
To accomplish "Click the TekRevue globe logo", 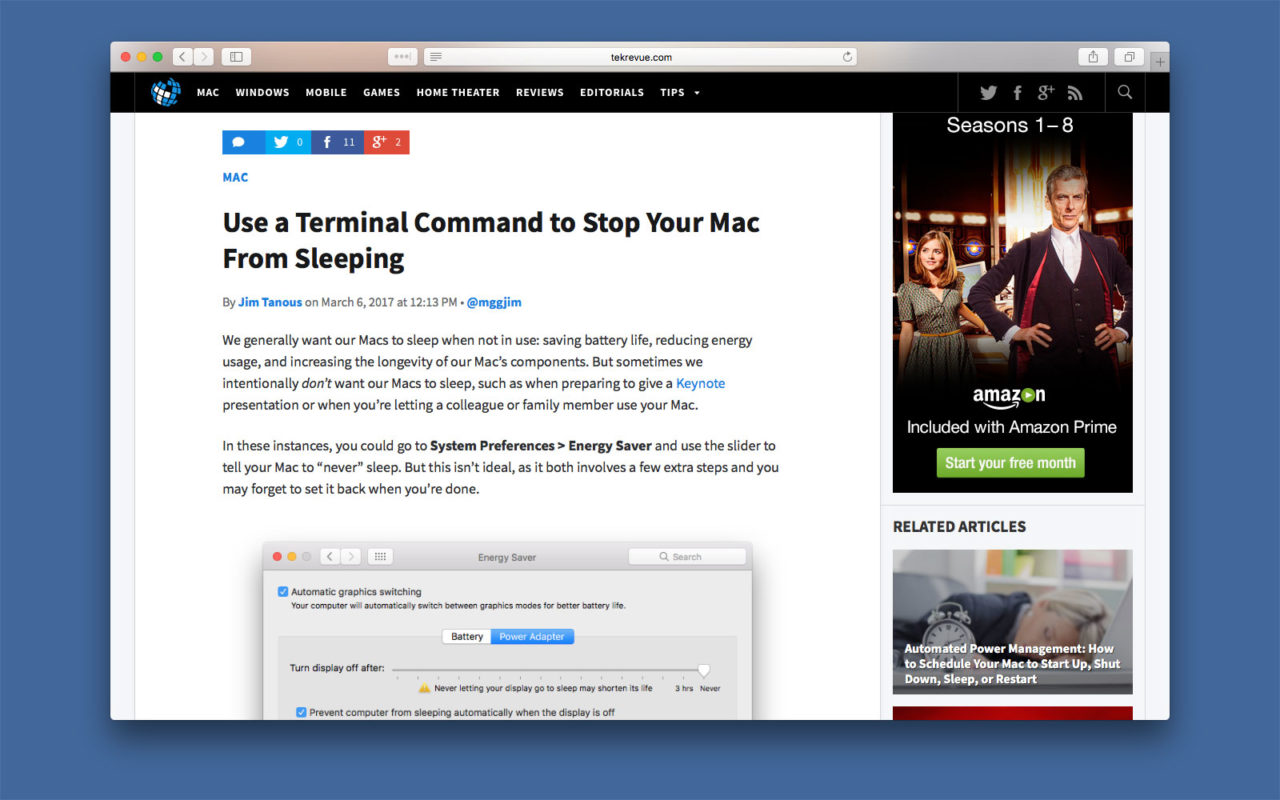I will point(165,92).
